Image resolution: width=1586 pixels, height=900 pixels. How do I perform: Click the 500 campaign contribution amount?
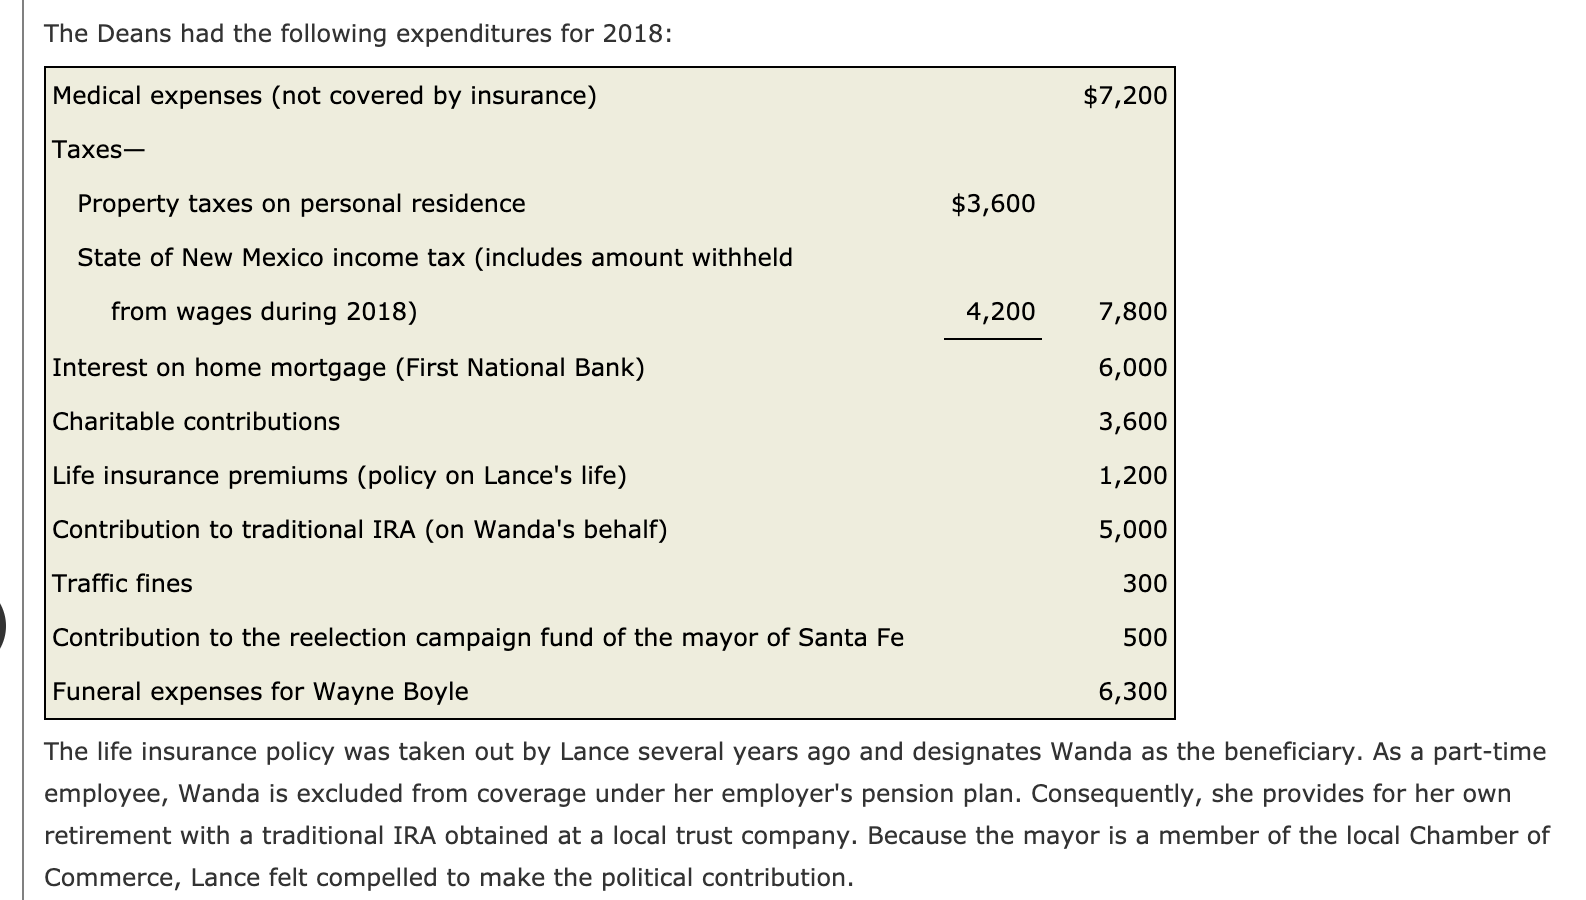click(1144, 638)
